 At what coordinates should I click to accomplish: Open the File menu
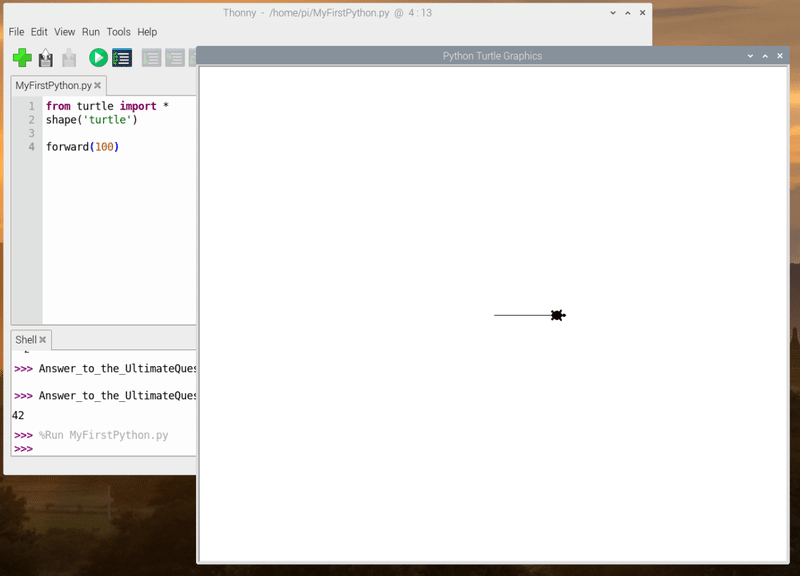point(16,32)
